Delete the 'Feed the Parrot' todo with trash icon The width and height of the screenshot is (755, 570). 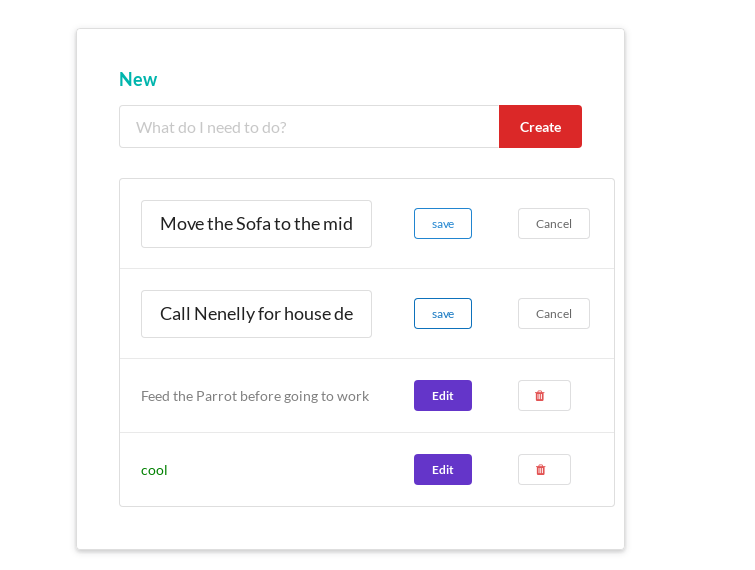(x=543, y=396)
